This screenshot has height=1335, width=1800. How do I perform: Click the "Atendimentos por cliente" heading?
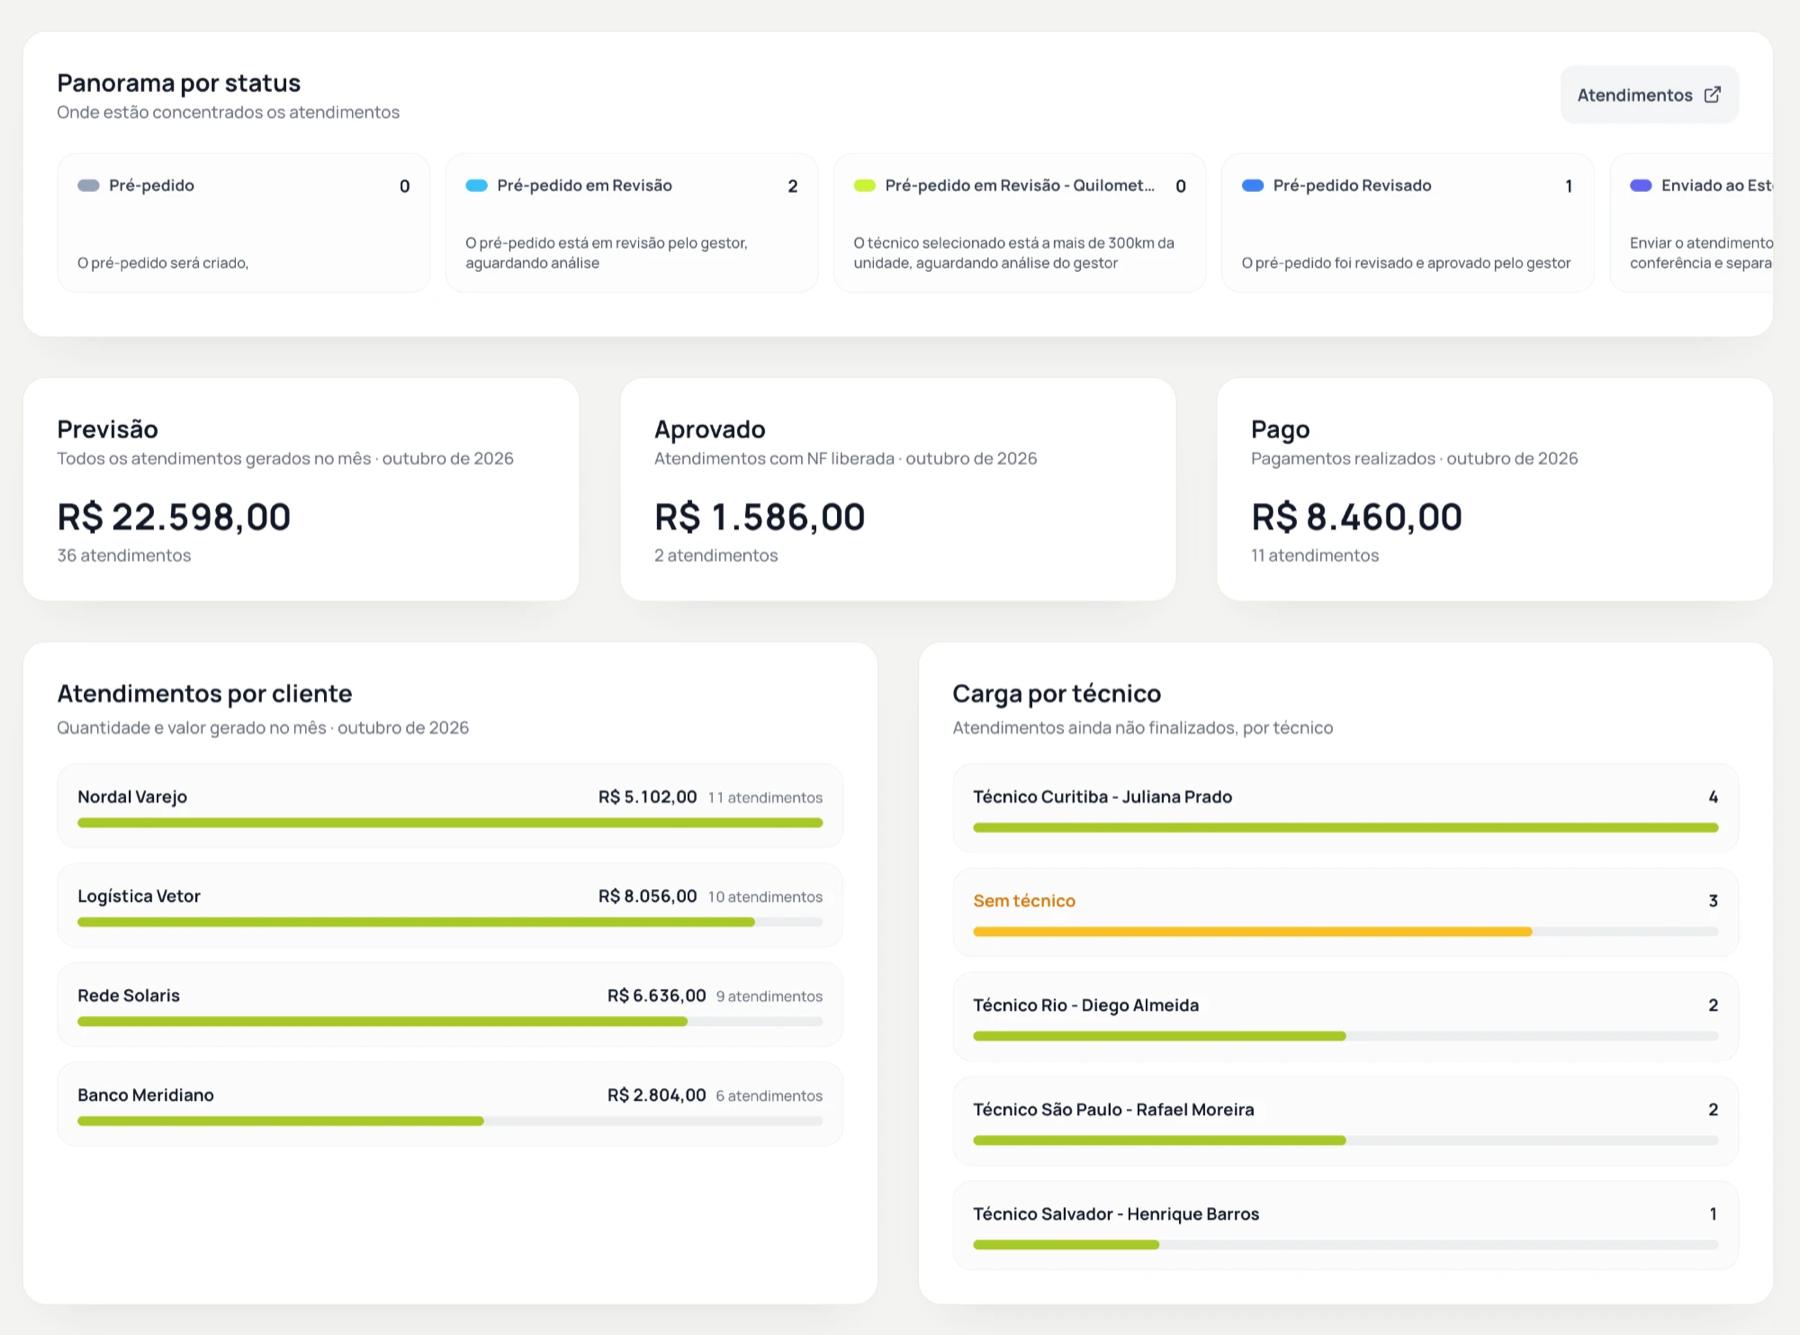tap(205, 694)
